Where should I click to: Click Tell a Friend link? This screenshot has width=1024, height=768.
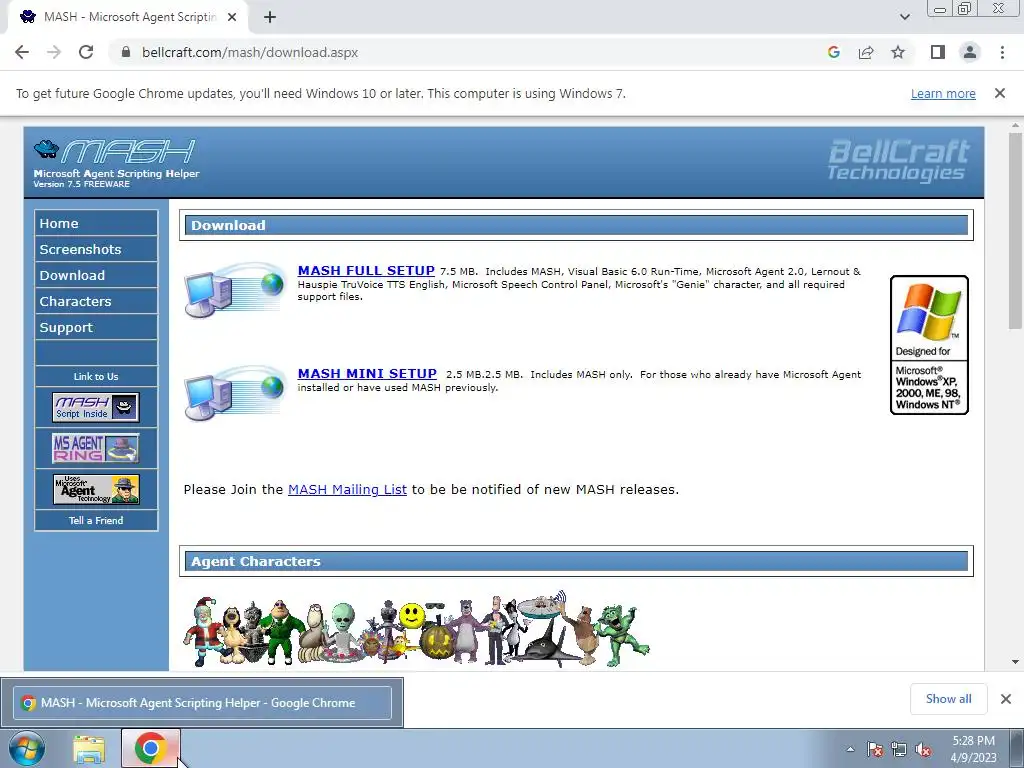(x=96, y=520)
